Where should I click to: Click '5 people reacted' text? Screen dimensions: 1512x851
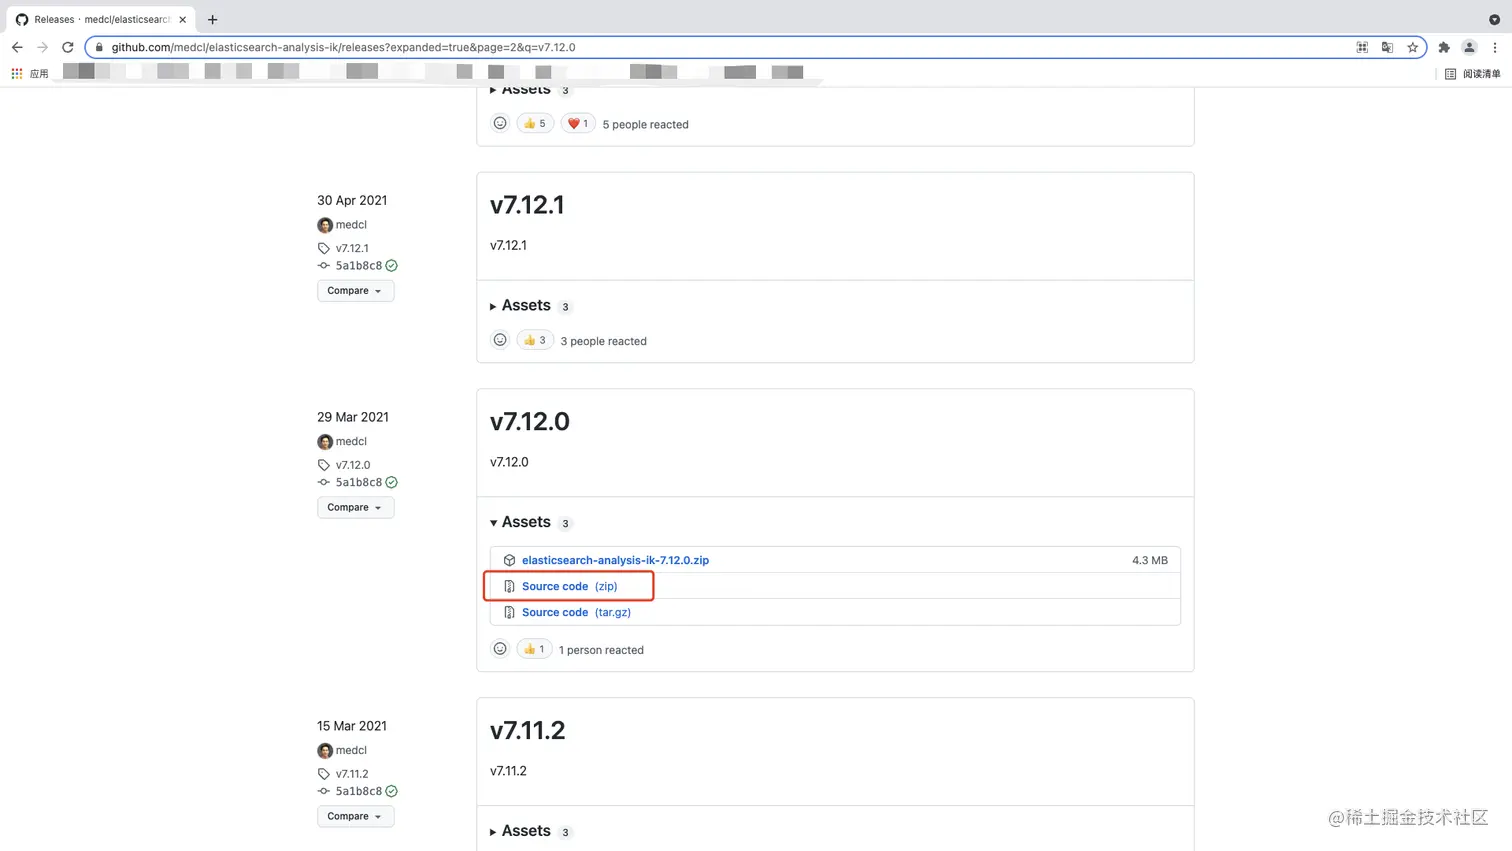pos(645,125)
